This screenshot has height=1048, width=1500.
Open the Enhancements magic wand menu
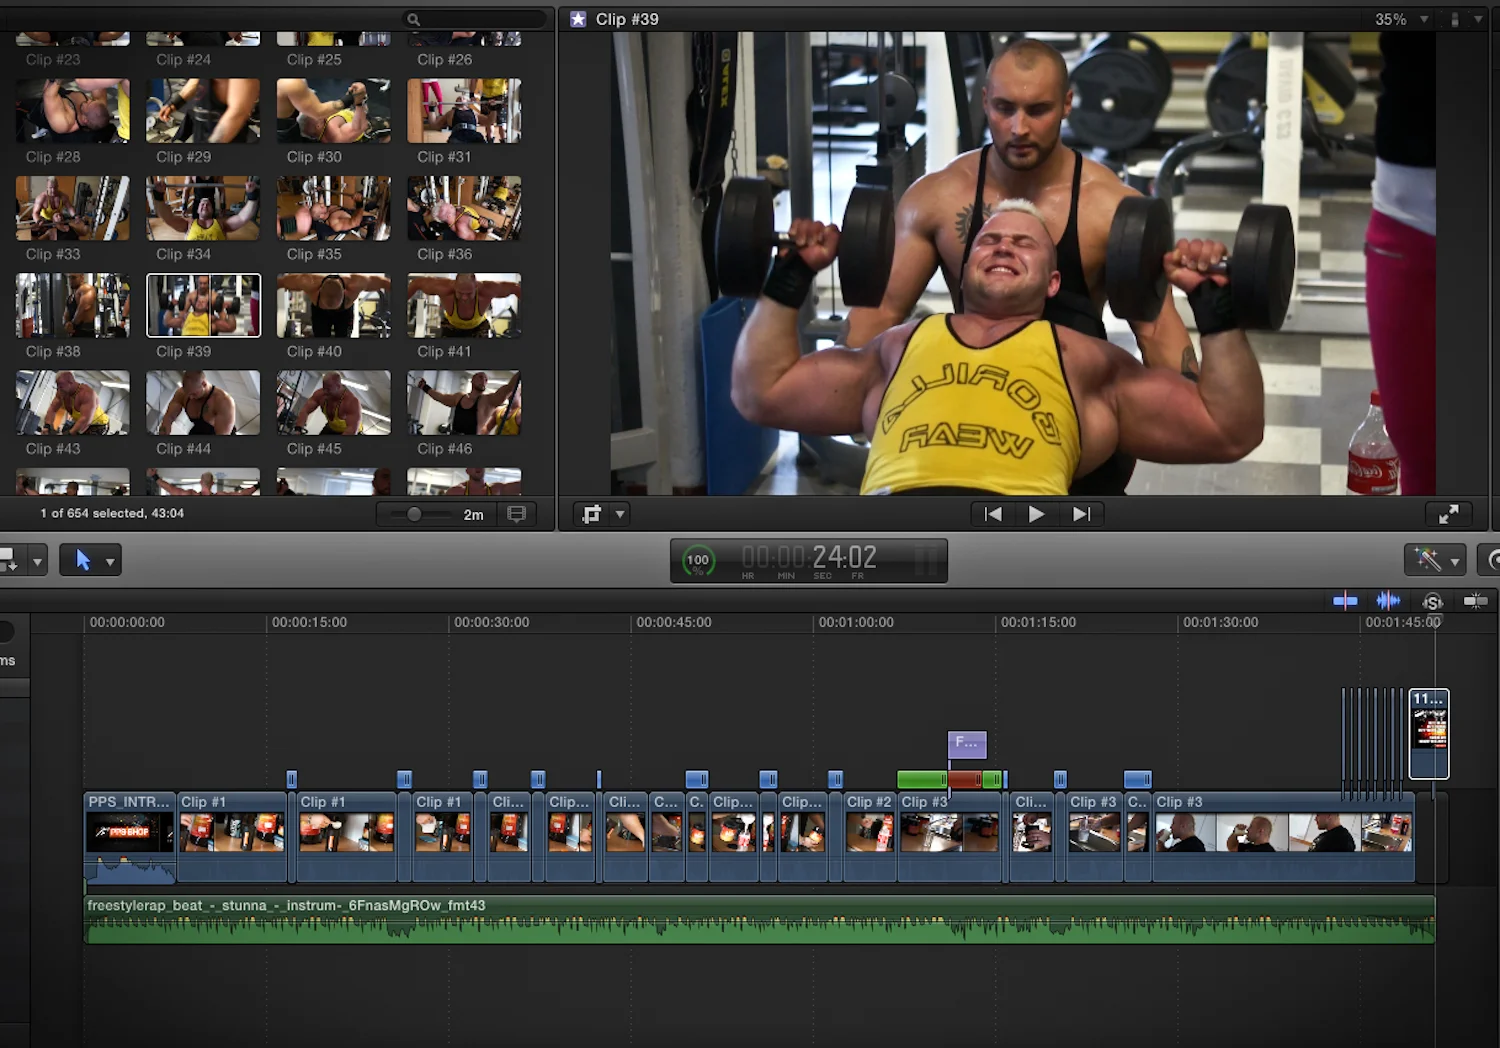[1434, 560]
